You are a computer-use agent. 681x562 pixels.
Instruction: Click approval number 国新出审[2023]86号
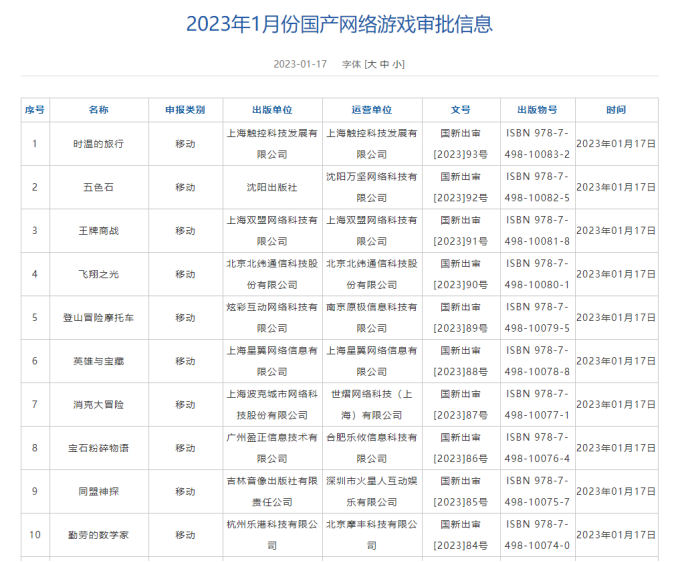coord(461,448)
